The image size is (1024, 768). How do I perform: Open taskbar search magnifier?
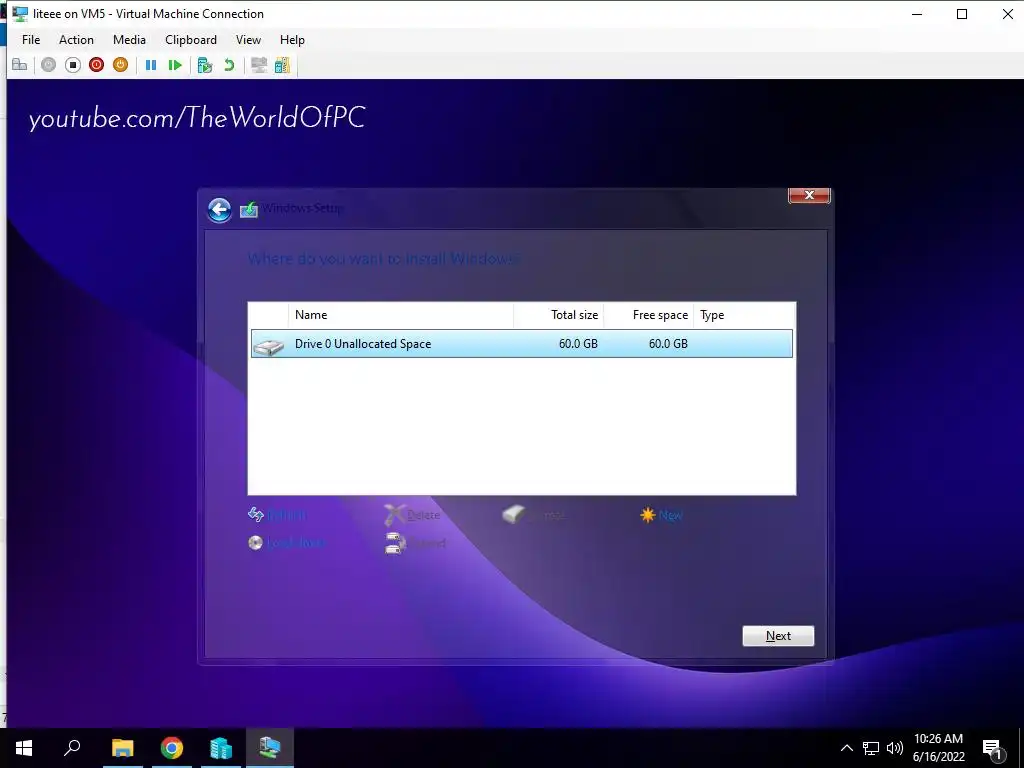(72, 748)
